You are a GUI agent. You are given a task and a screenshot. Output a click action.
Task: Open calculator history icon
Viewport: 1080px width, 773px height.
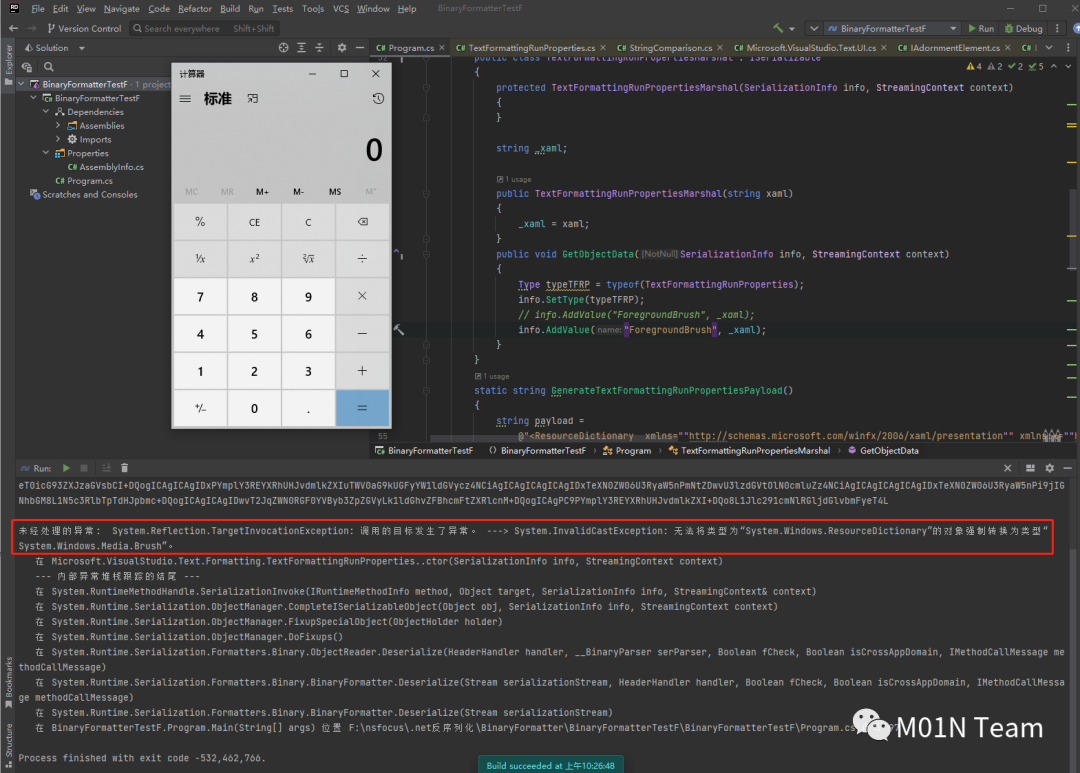click(378, 99)
